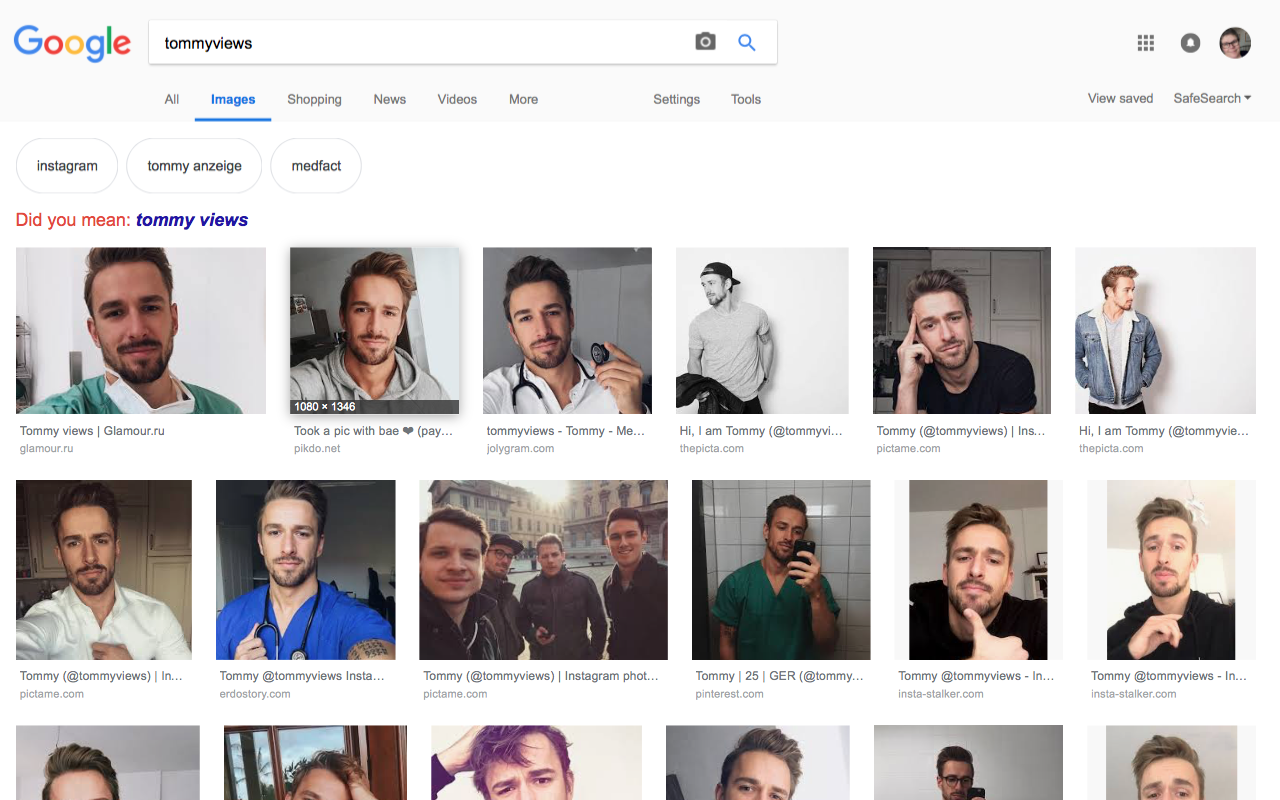Click the jolygram.com source text
This screenshot has height=800, width=1280.
[x=520, y=449]
